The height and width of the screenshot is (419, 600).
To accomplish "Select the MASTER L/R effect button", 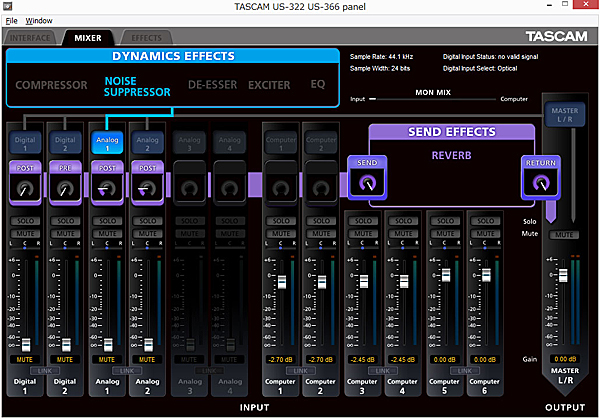I will pos(564,114).
